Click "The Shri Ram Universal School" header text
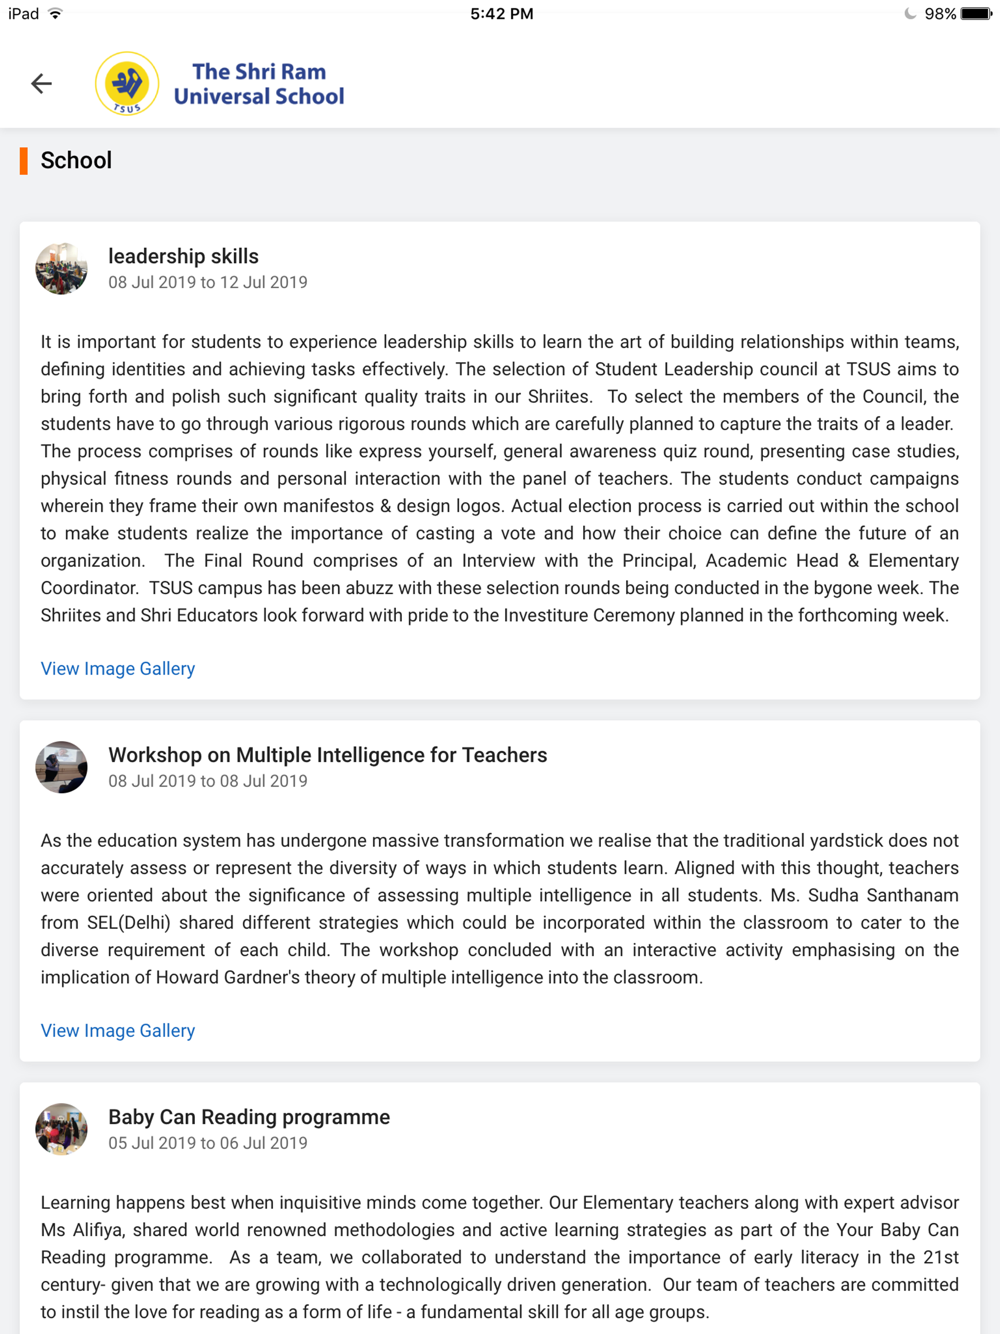The image size is (1000, 1334). 259,84
